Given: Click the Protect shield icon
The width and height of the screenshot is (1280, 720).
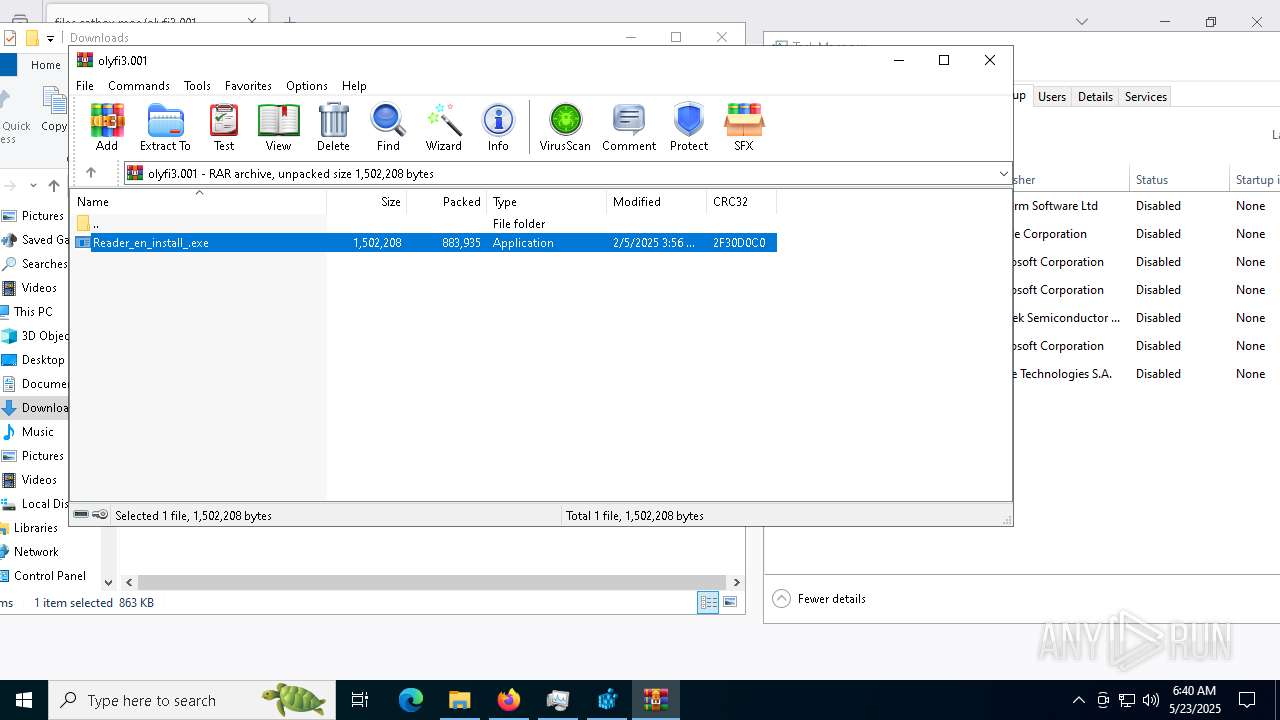Looking at the screenshot, I should click(x=689, y=127).
